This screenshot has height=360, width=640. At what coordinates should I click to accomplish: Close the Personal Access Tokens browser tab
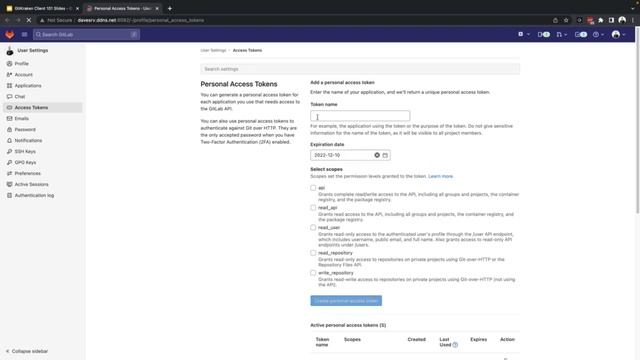pos(157,8)
